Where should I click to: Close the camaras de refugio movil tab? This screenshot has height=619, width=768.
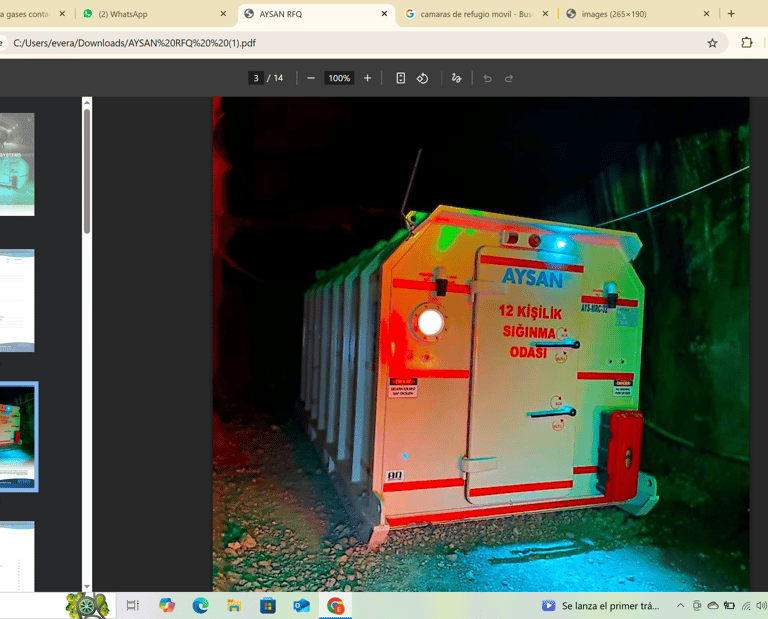[x=545, y=14]
